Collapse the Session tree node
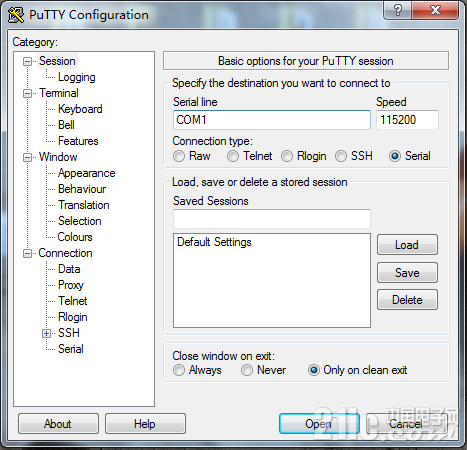The height and width of the screenshot is (450, 467). pyautogui.click(x=27, y=61)
